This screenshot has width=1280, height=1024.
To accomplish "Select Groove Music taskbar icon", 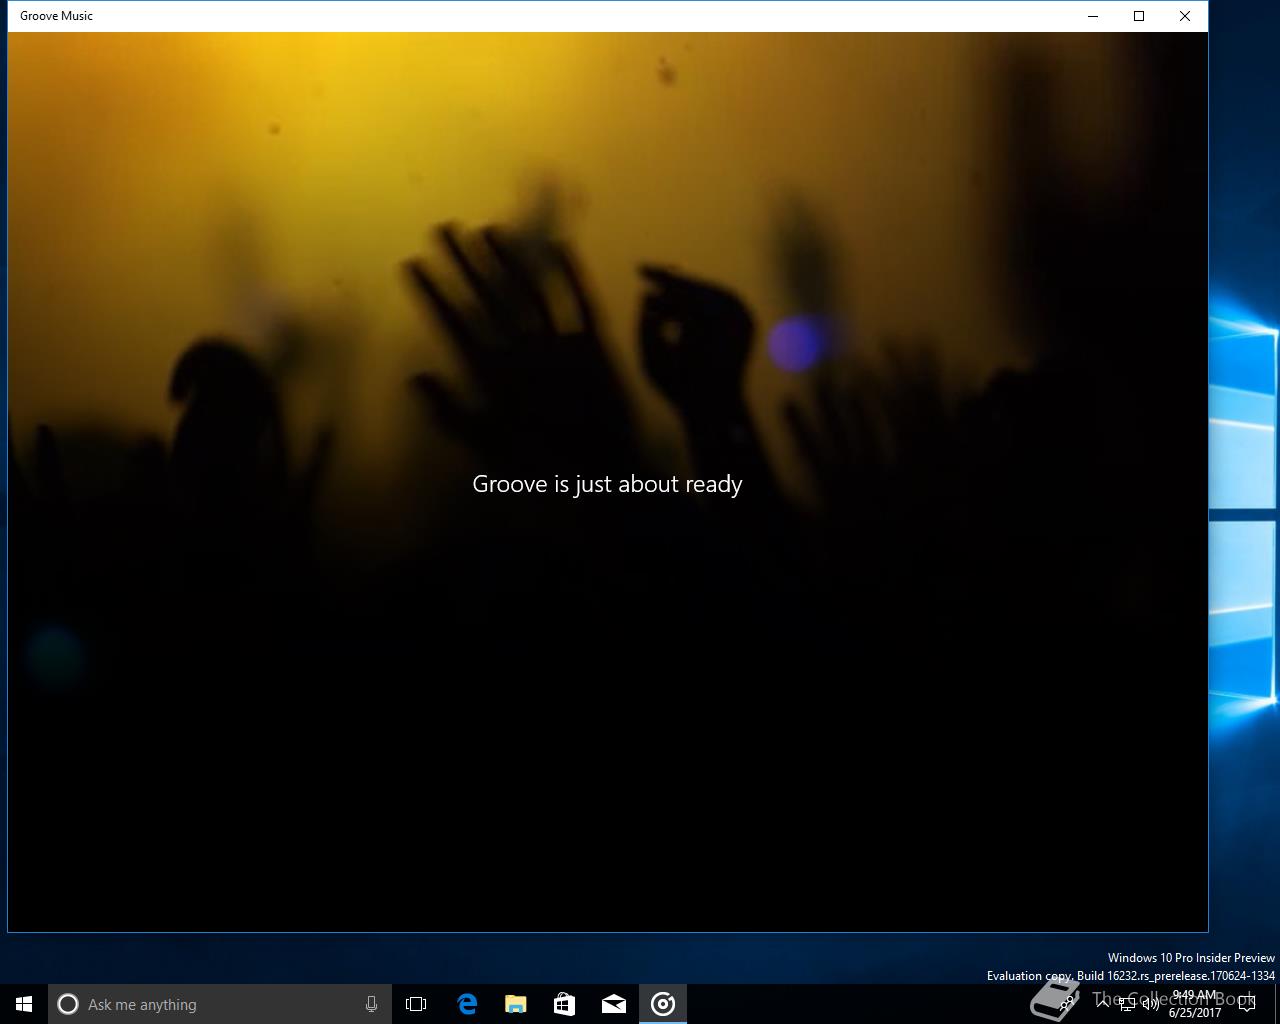I will point(663,1004).
